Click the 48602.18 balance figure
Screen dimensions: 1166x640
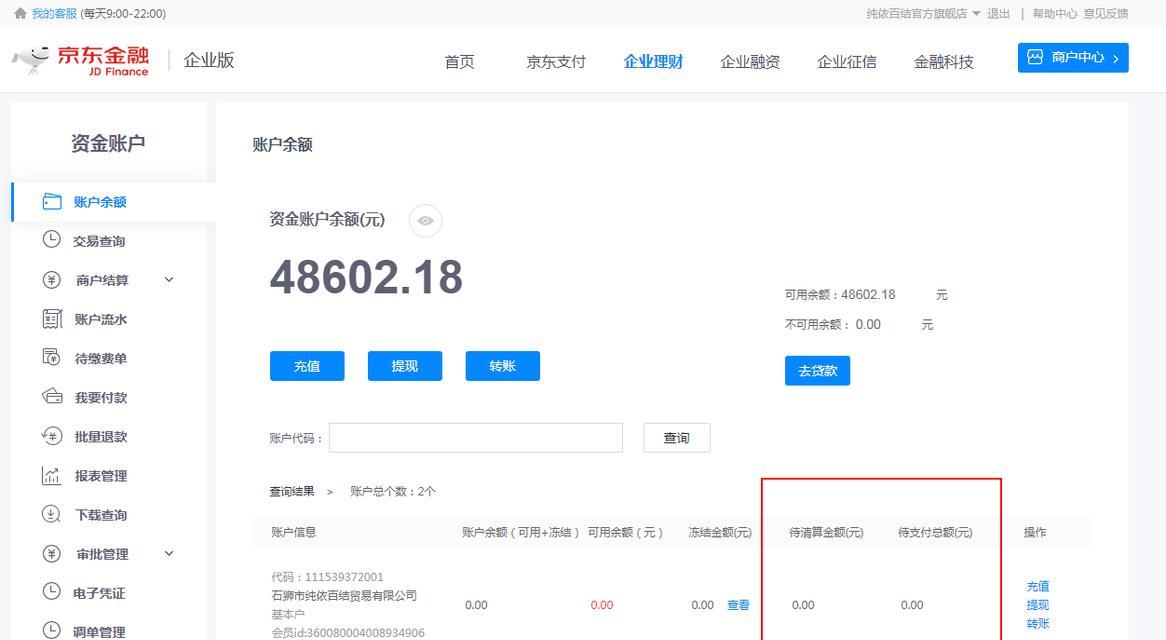click(x=366, y=277)
